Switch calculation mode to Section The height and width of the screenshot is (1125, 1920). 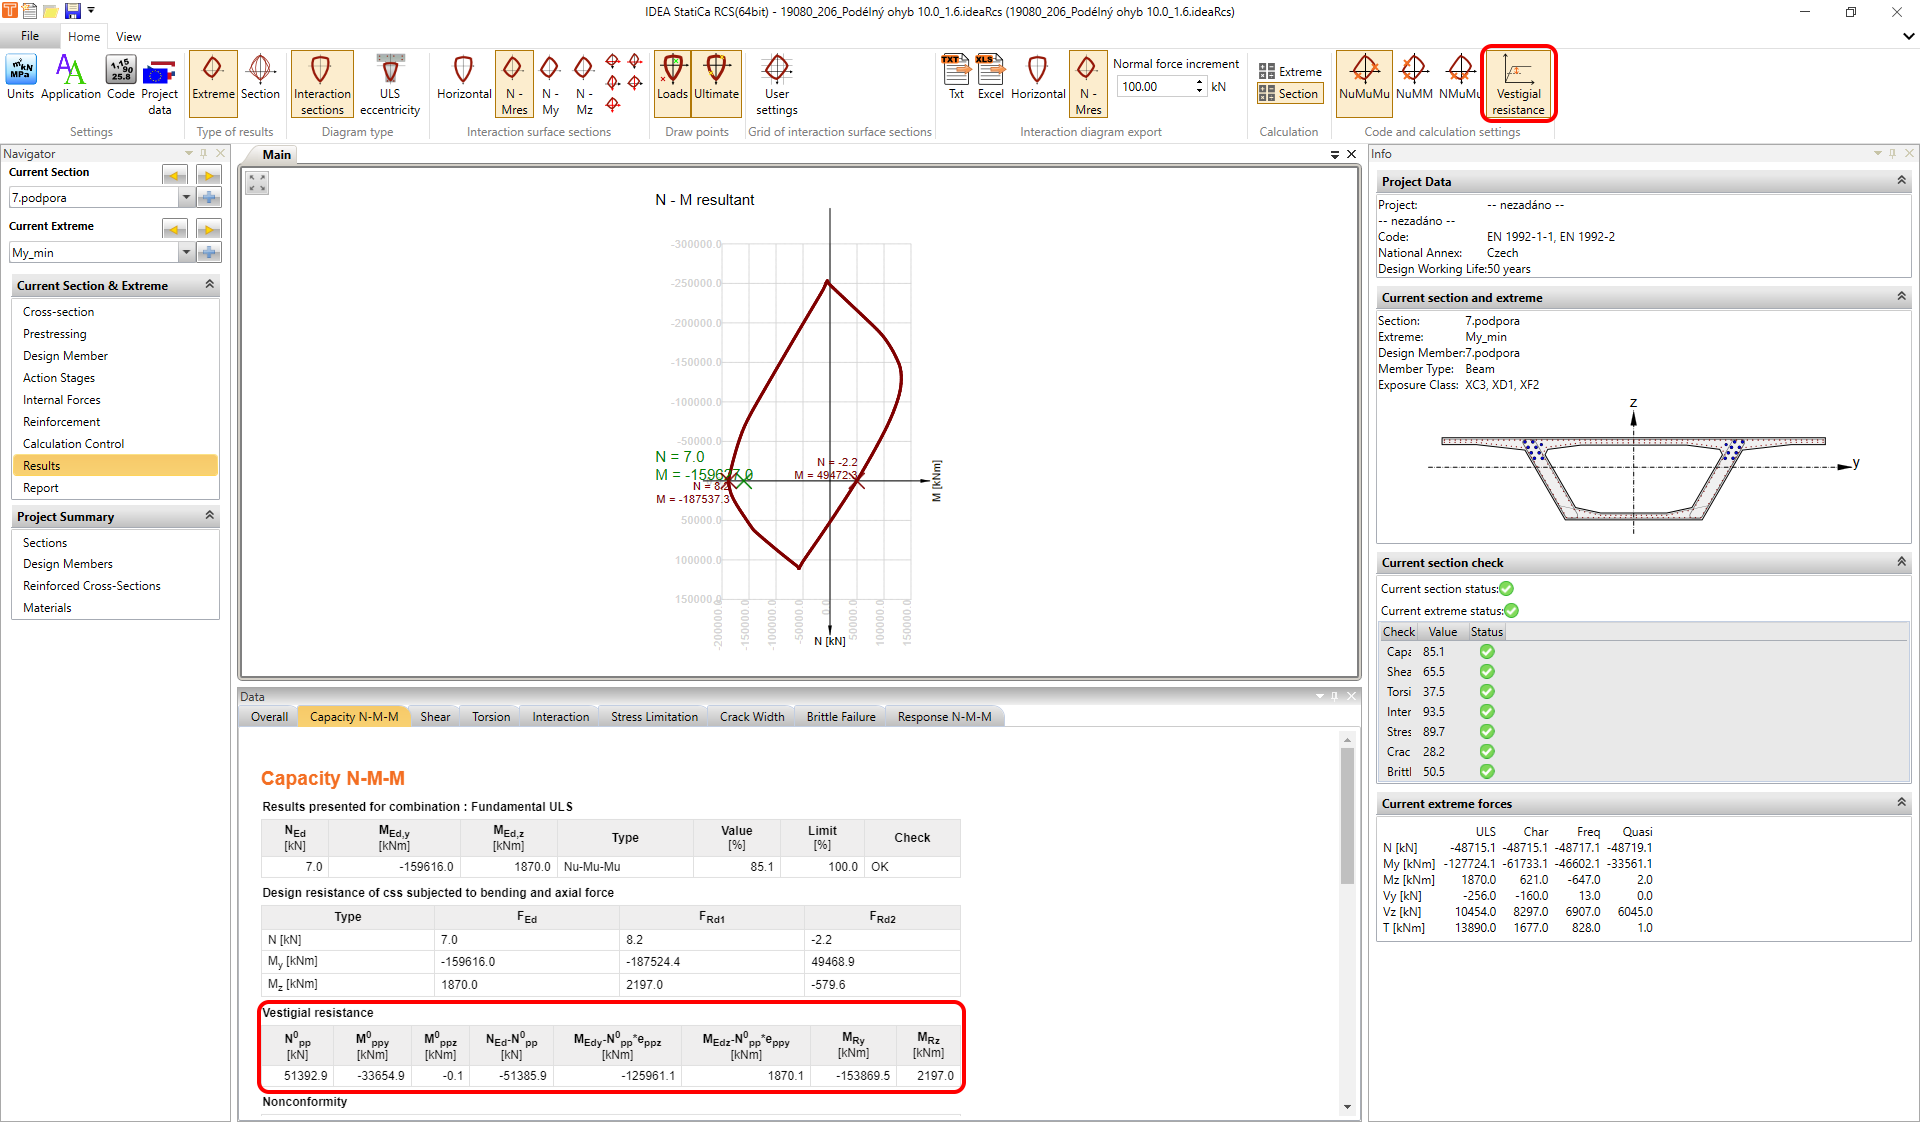pyautogui.click(x=1289, y=93)
